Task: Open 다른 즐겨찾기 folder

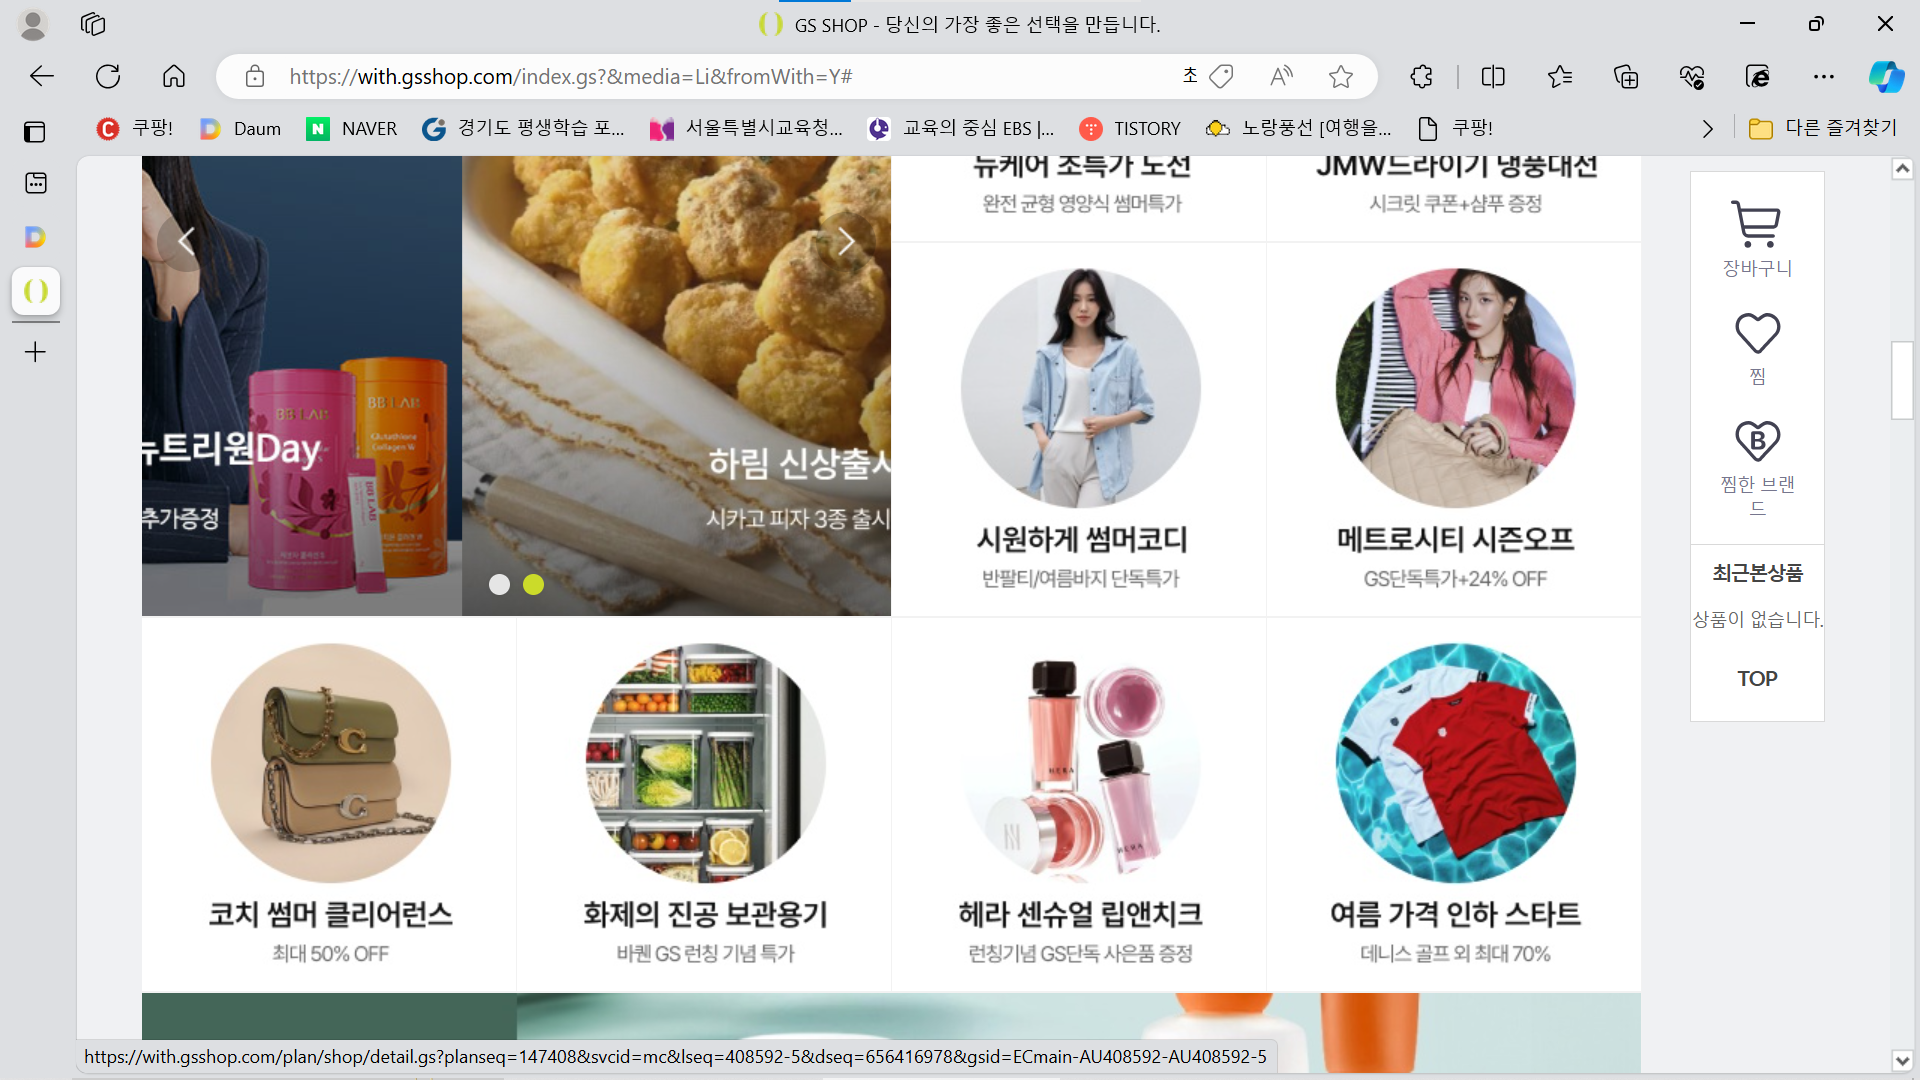Action: coord(1823,128)
